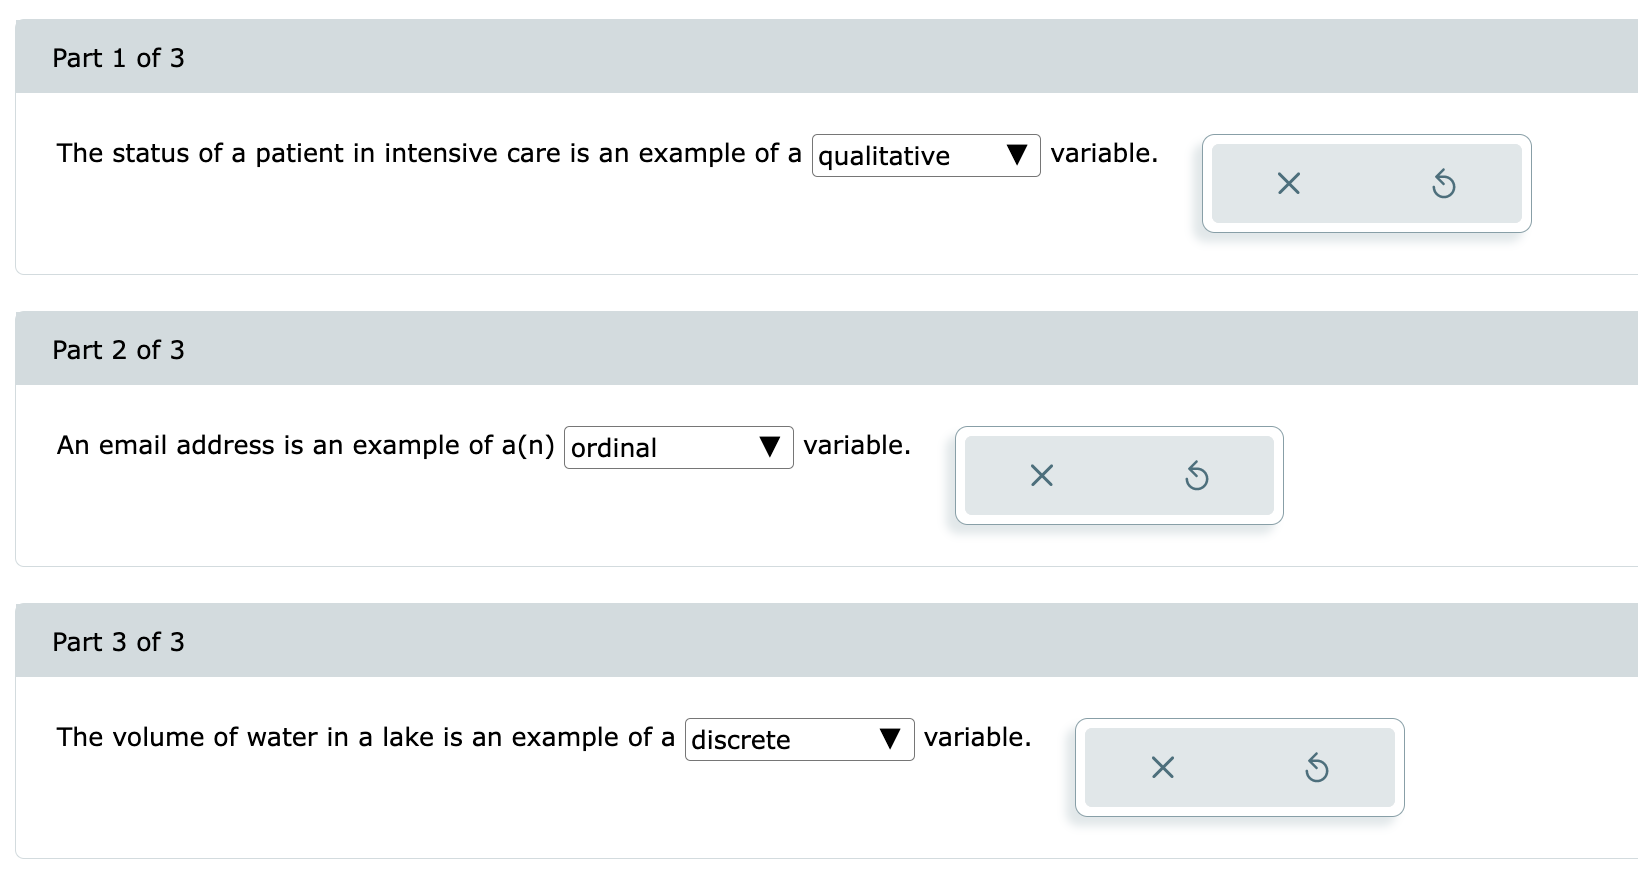Screen dimensions: 1638x882
Task: Click the undo icon in Part 3
Action: [1318, 767]
